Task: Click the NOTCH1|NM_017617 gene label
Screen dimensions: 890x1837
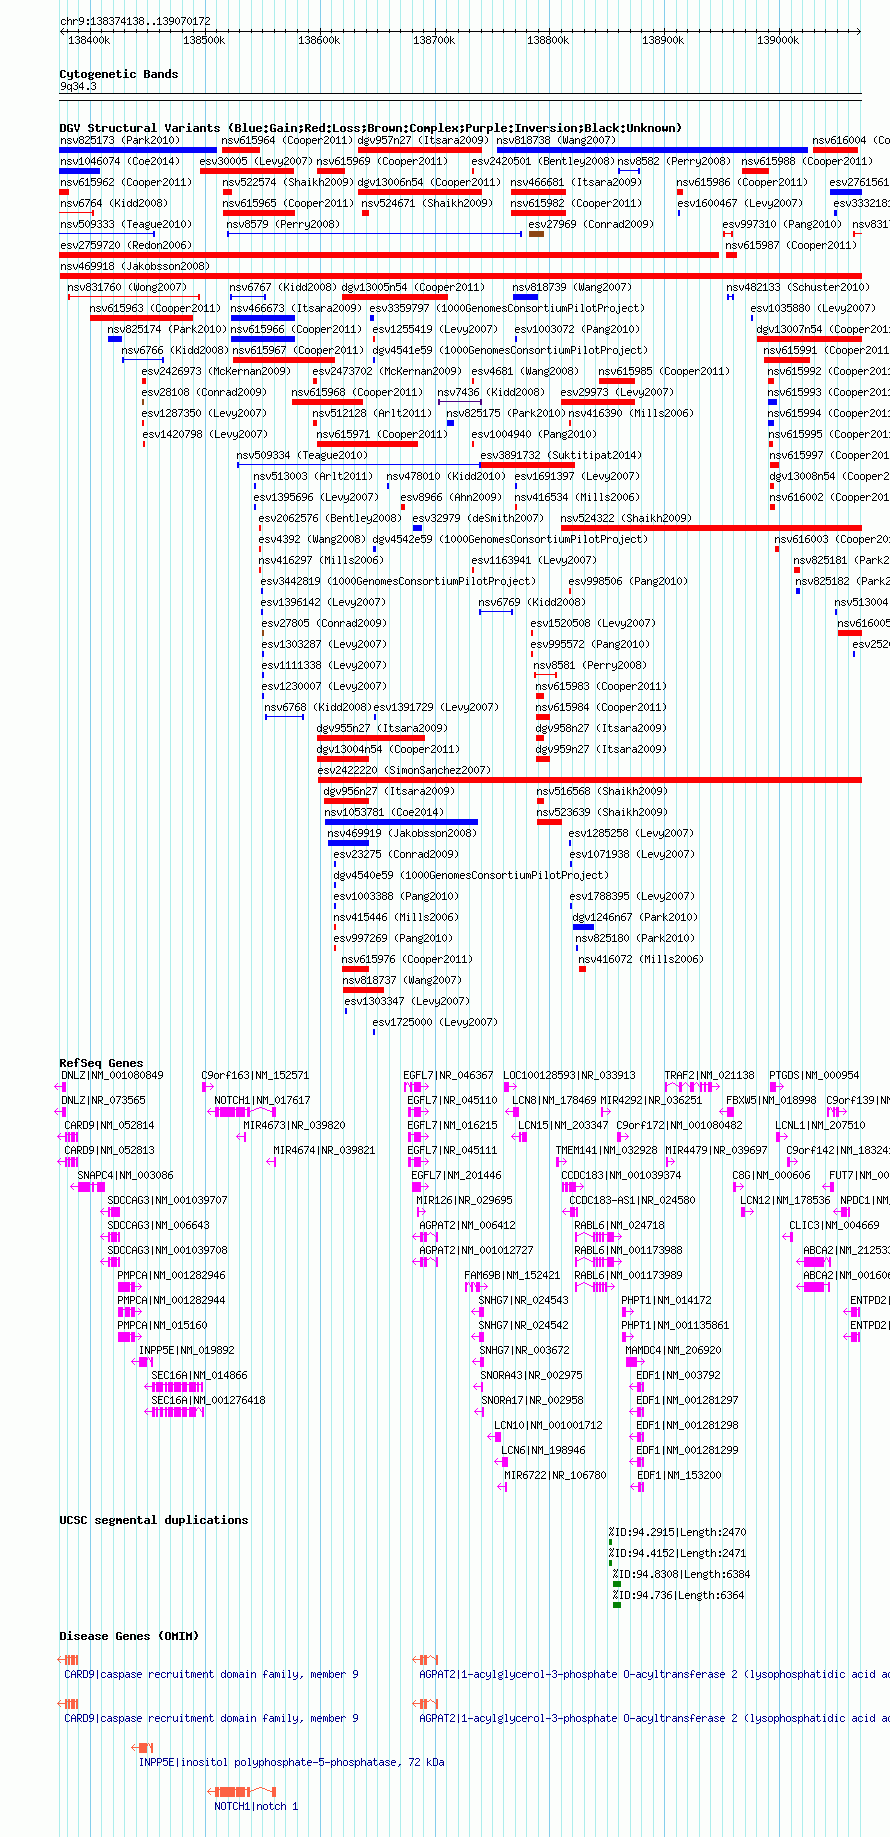Action: (262, 1100)
